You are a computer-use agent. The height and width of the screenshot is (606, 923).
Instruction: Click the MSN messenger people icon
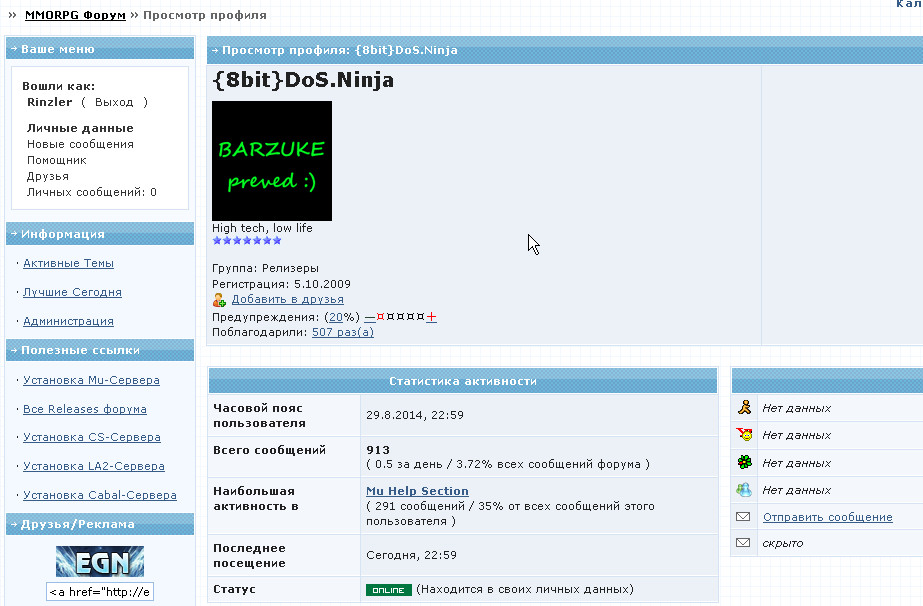tap(744, 489)
